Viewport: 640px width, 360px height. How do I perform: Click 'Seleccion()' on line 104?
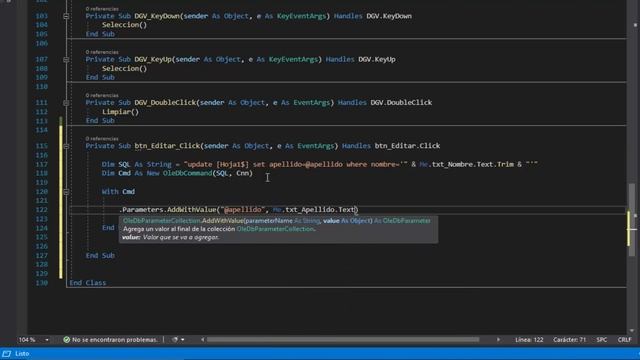[124, 25]
